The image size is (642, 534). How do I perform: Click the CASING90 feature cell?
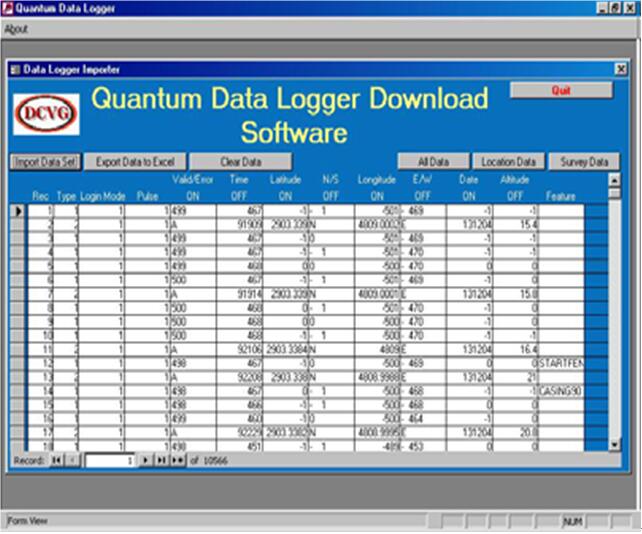[x=561, y=391]
